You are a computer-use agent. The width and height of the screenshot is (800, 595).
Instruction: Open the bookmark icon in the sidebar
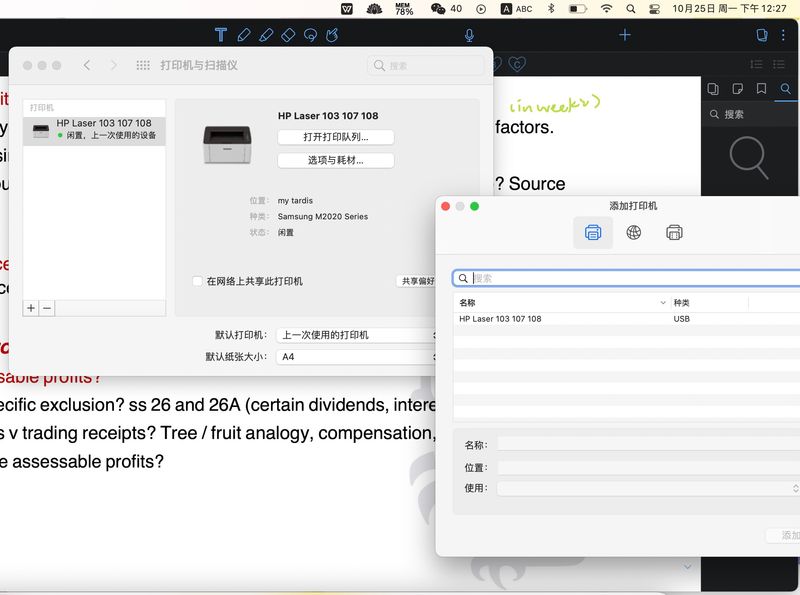pyautogui.click(x=761, y=89)
